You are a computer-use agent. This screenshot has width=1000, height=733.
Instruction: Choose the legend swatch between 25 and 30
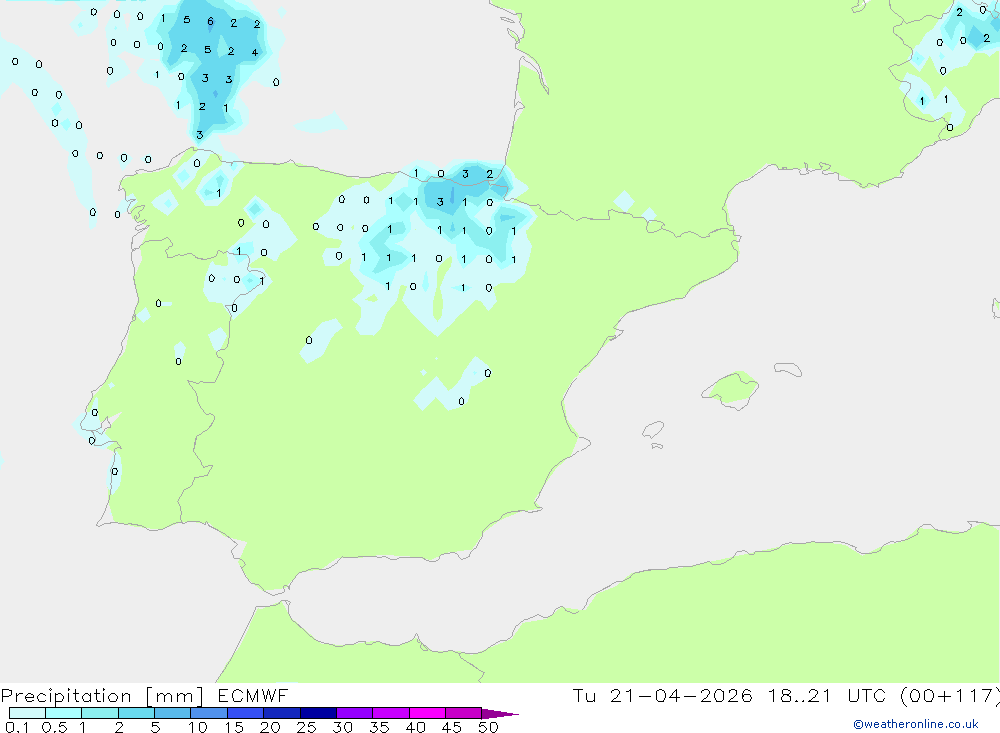click(318, 713)
